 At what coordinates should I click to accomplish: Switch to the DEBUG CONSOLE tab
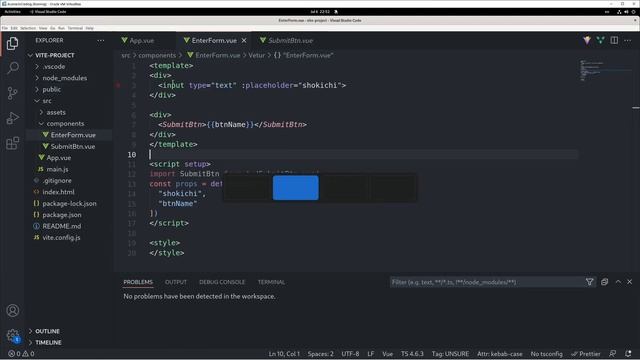coord(222,282)
